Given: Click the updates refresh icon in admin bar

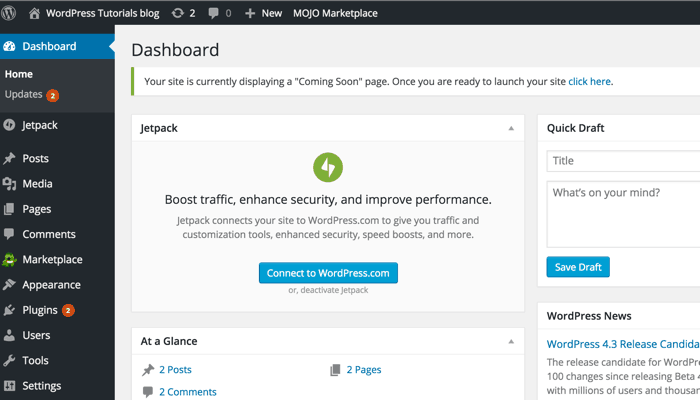Looking at the screenshot, I should 178,13.
